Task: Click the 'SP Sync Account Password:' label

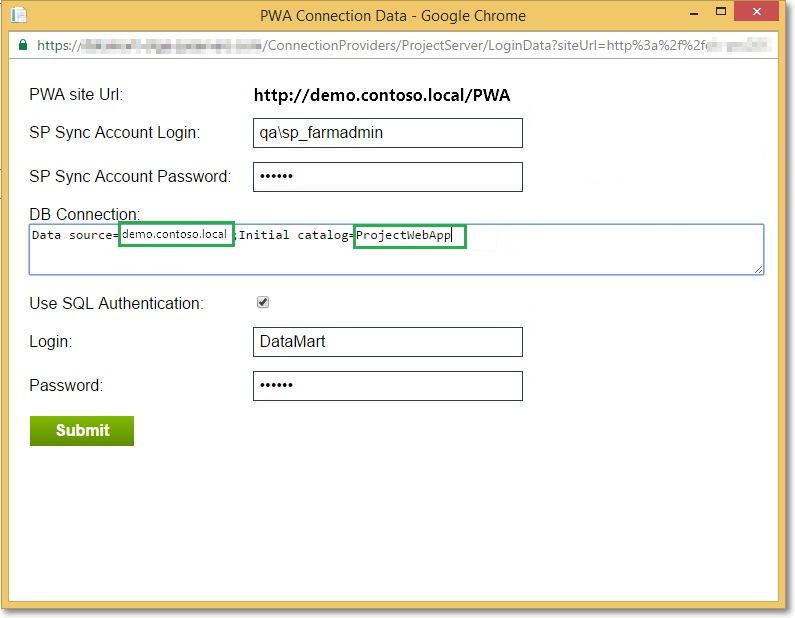Action: click(130, 176)
